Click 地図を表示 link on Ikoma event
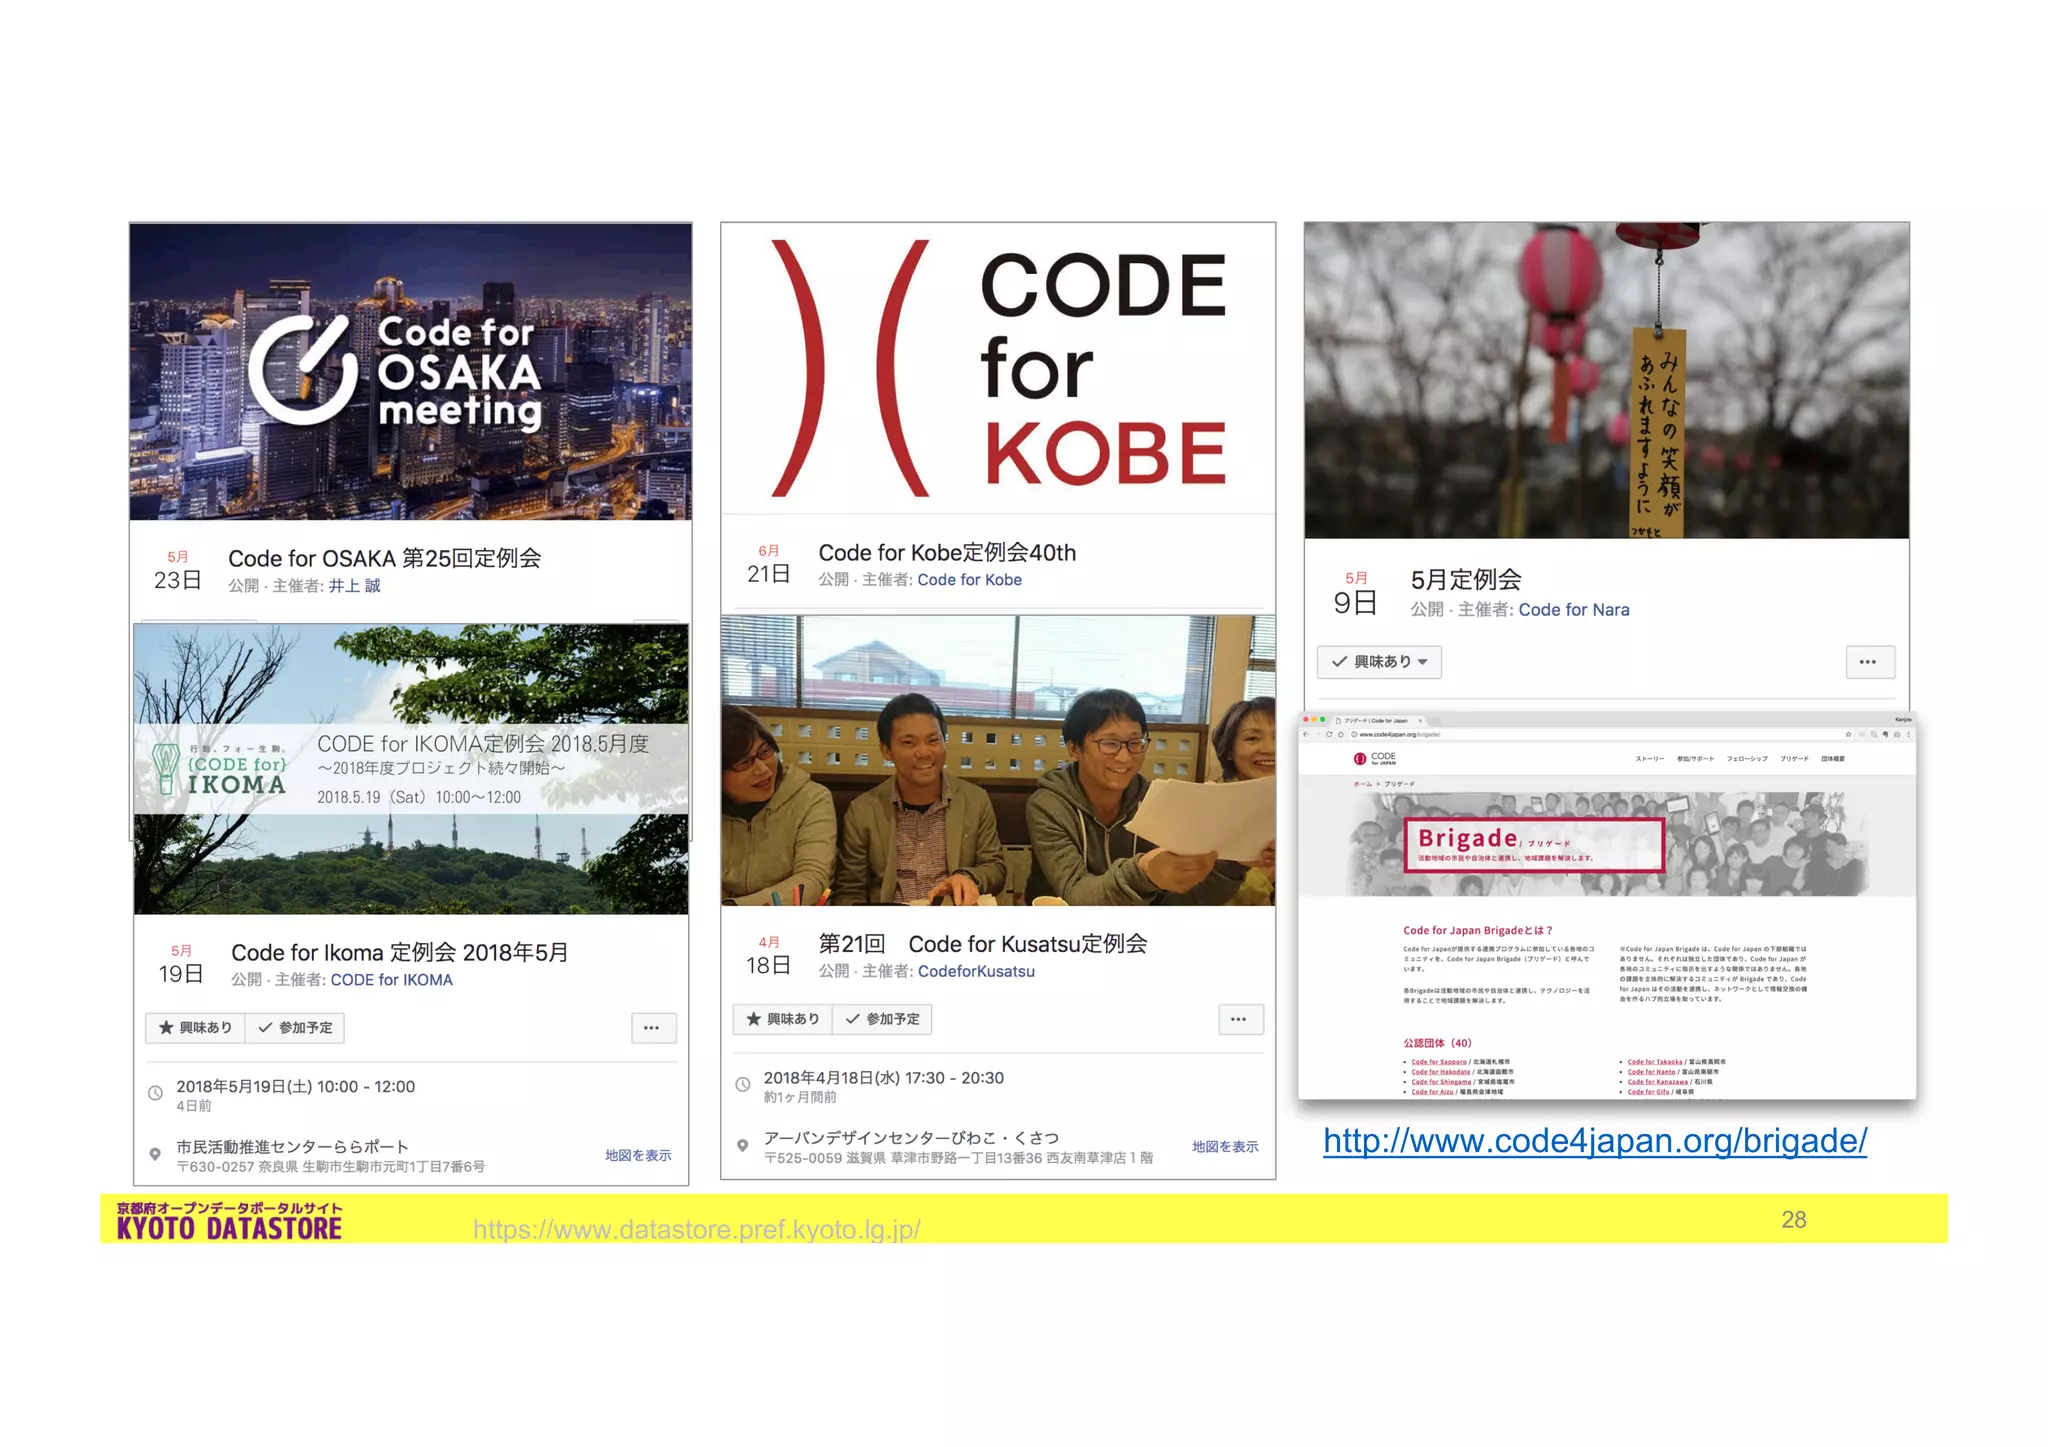This screenshot has height=1447, width=2048. tap(638, 1155)
